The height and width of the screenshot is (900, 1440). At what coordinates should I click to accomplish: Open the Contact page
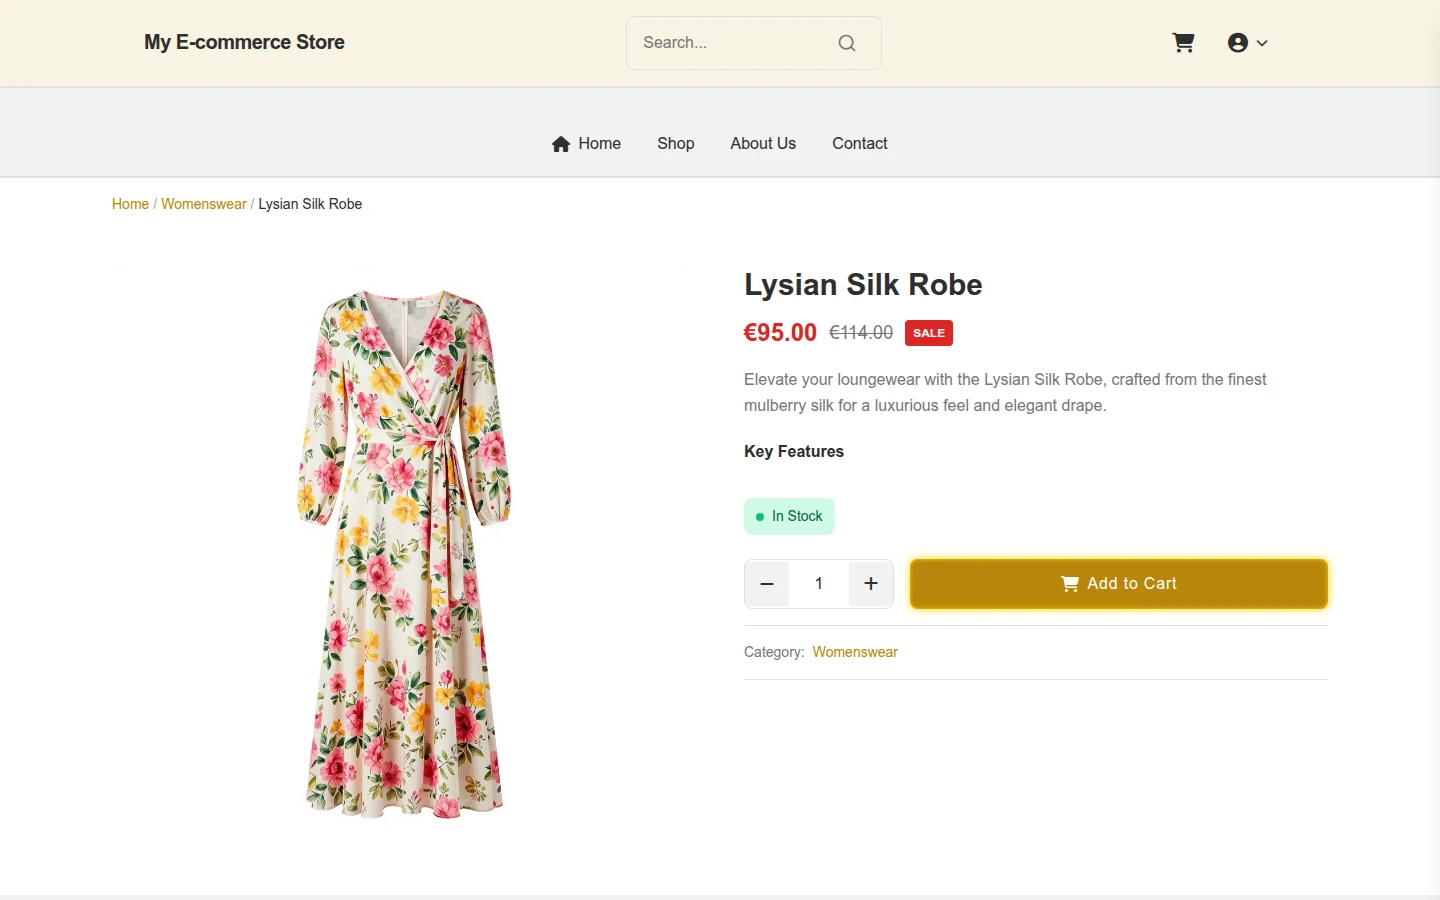click(x=860, y=144)
